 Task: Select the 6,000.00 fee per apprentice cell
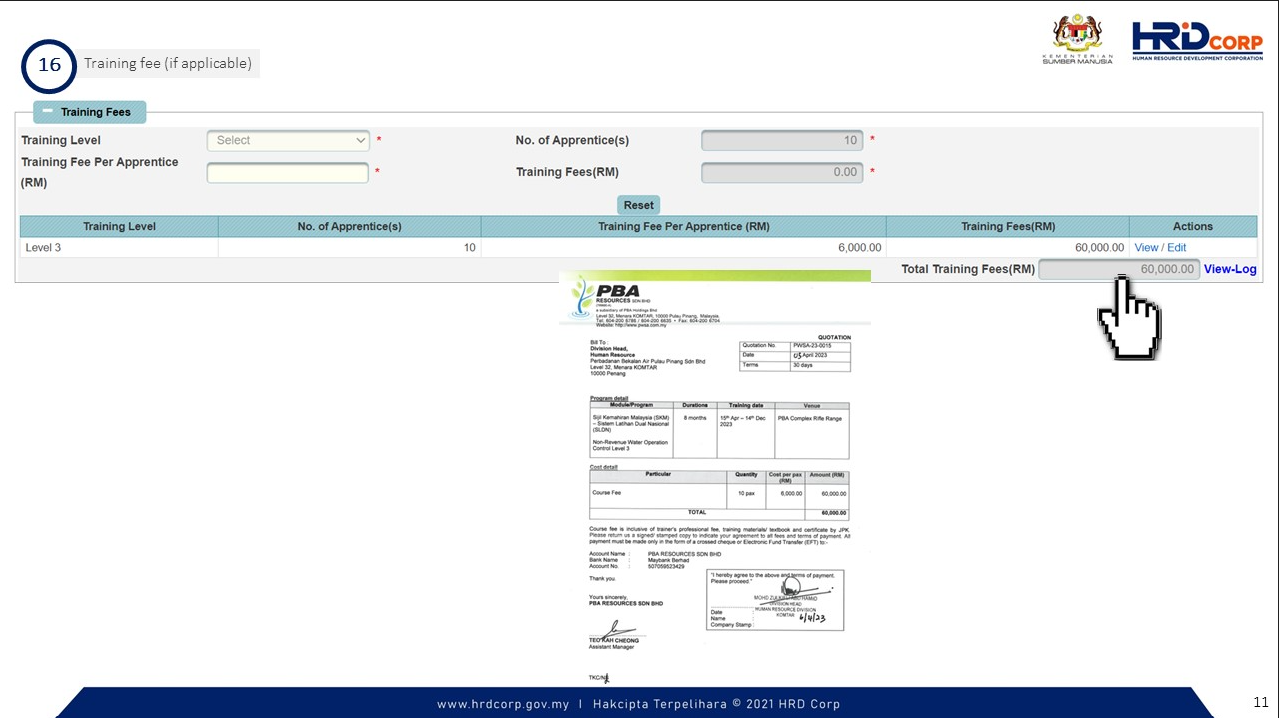pyautogui.click(x=684, y=247)
